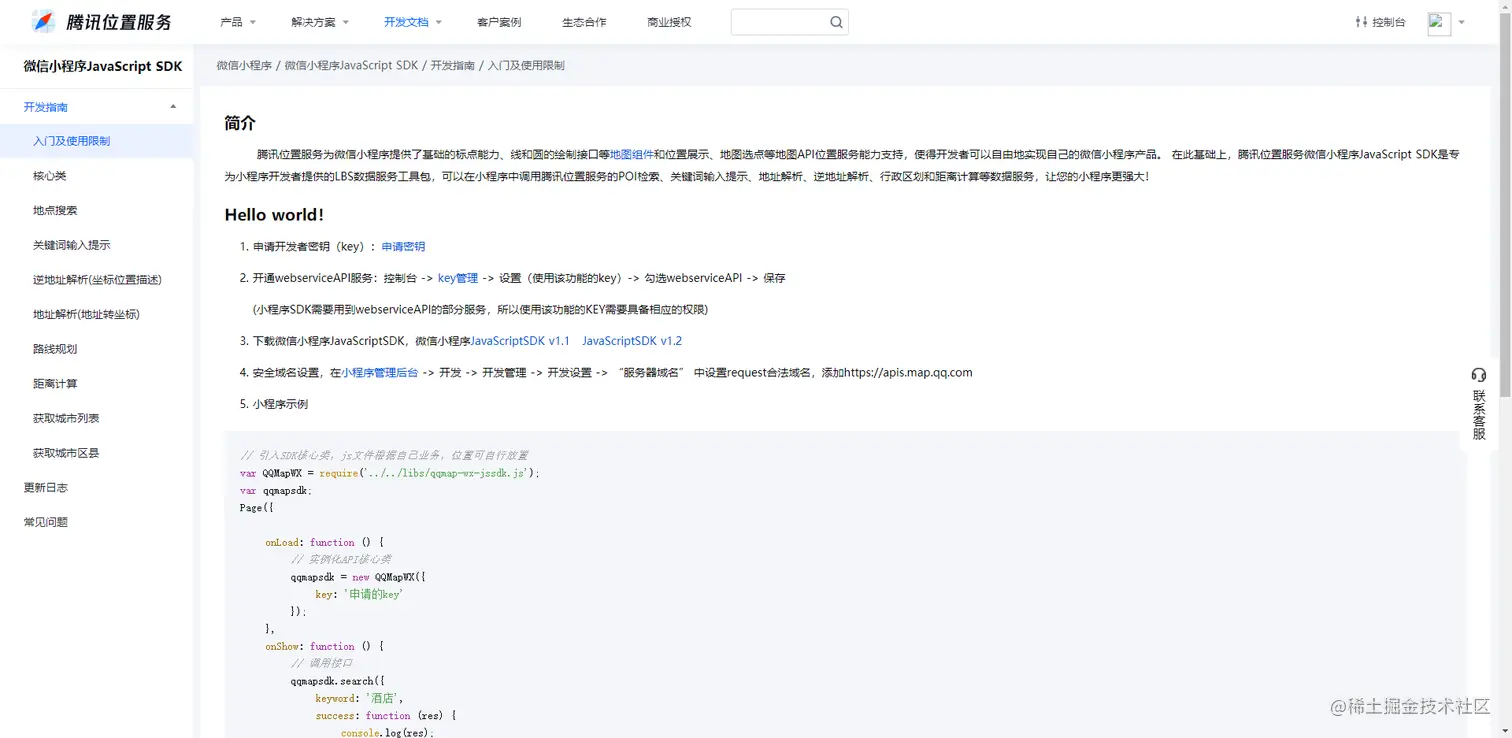Click the search magnifier icon
The image size is (1512, 738).
tap(836, 22)
